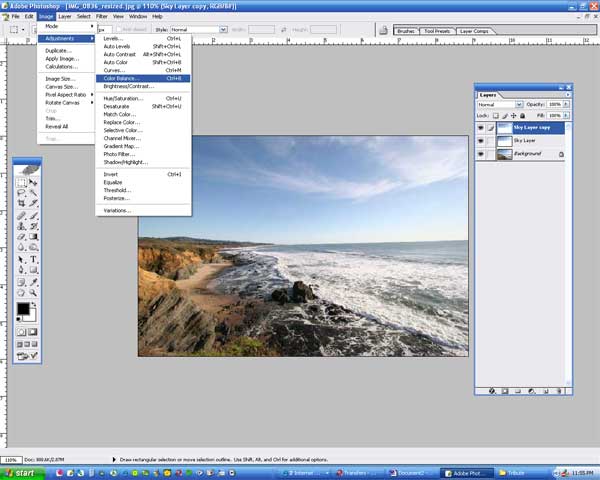
Task: Choose Levels menu item
Action: [143, 38]
